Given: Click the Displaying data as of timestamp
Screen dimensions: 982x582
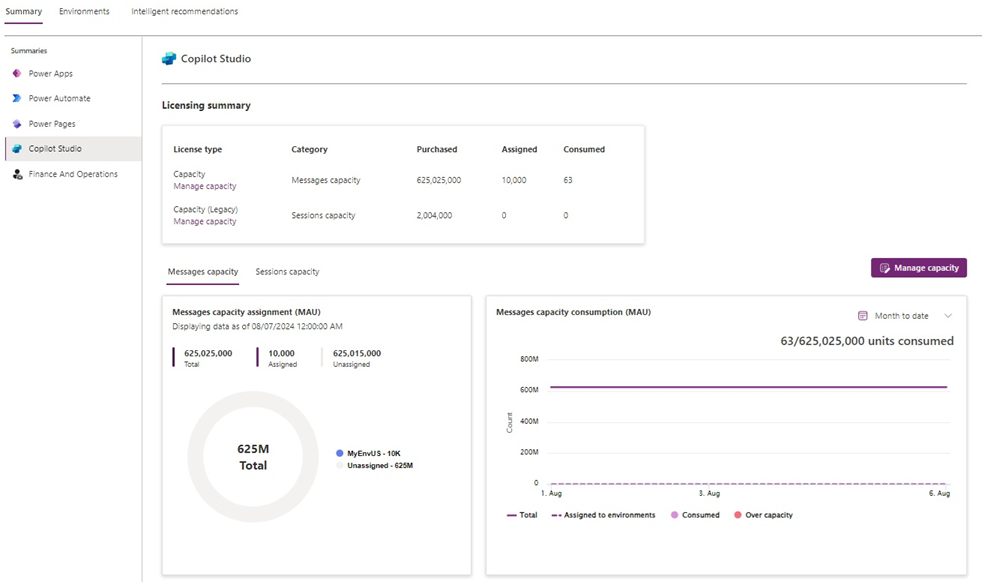Looking at the screenshot, I should tap(257, 326).
